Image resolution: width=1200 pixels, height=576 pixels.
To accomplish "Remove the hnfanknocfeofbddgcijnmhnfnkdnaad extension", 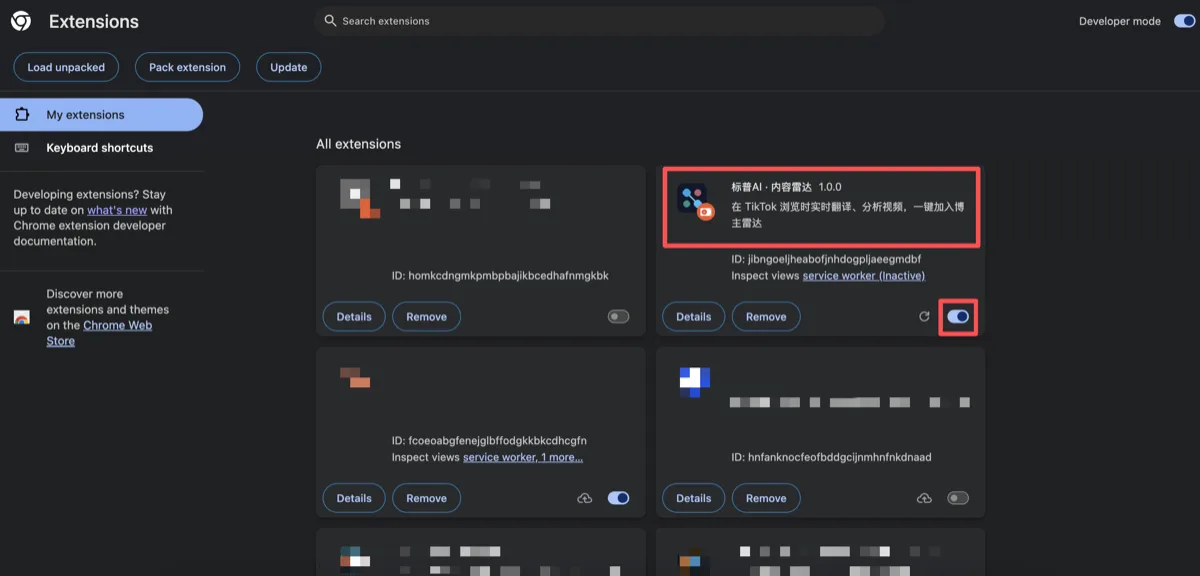I will coord(766,498).
